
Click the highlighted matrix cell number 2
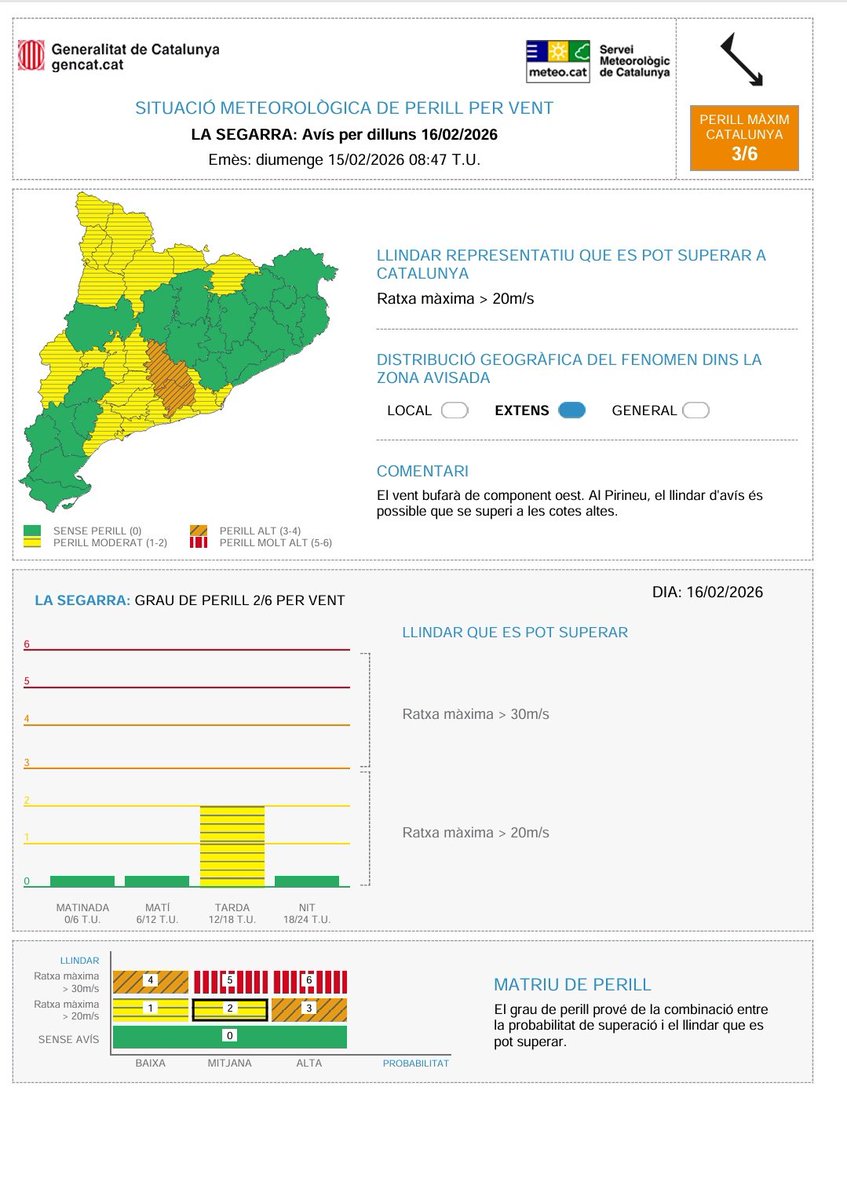[x=228, y=1008]
